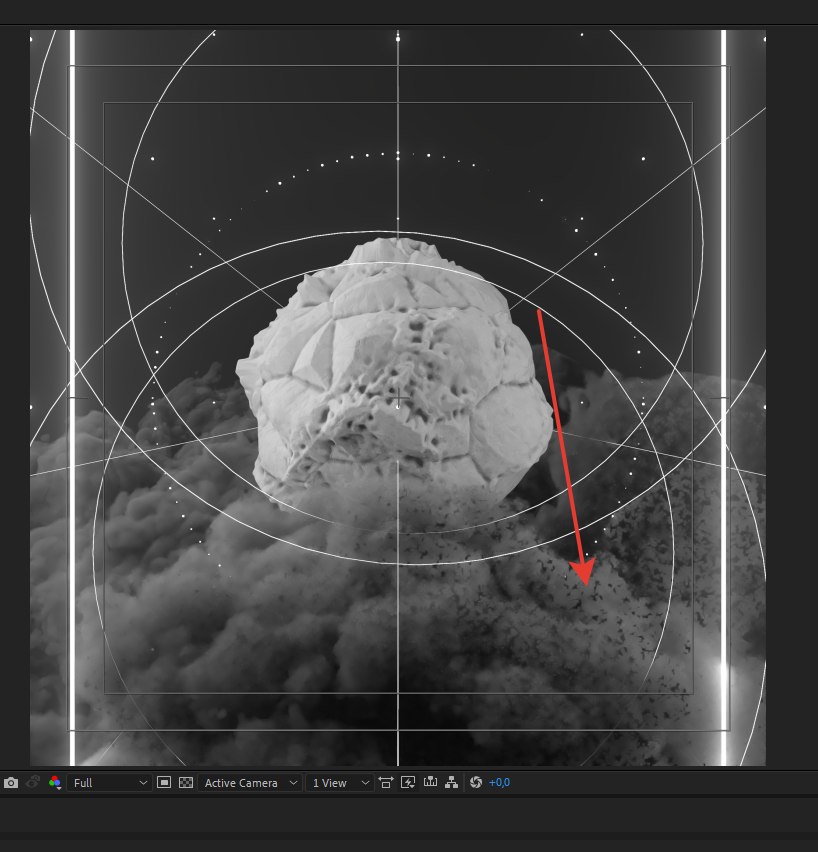The height and width of the screenshot is (852, 818).
Task: Click the +0,0 exposure value
Action: click(x=499, y=782)
